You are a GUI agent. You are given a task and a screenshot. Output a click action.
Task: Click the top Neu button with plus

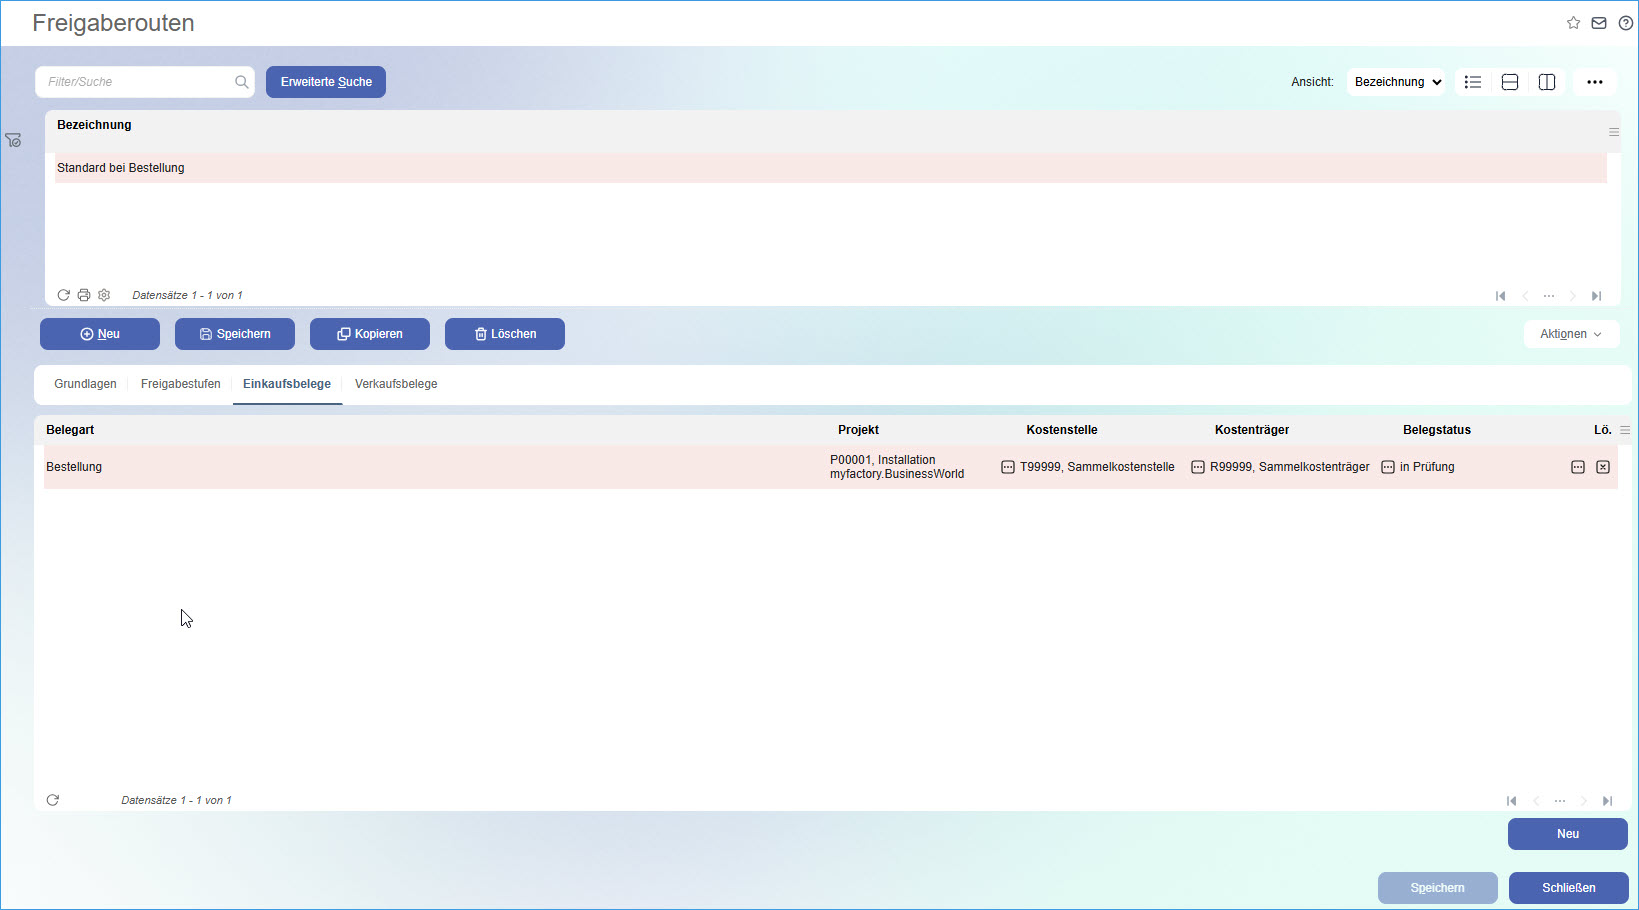tap(100, 334)
